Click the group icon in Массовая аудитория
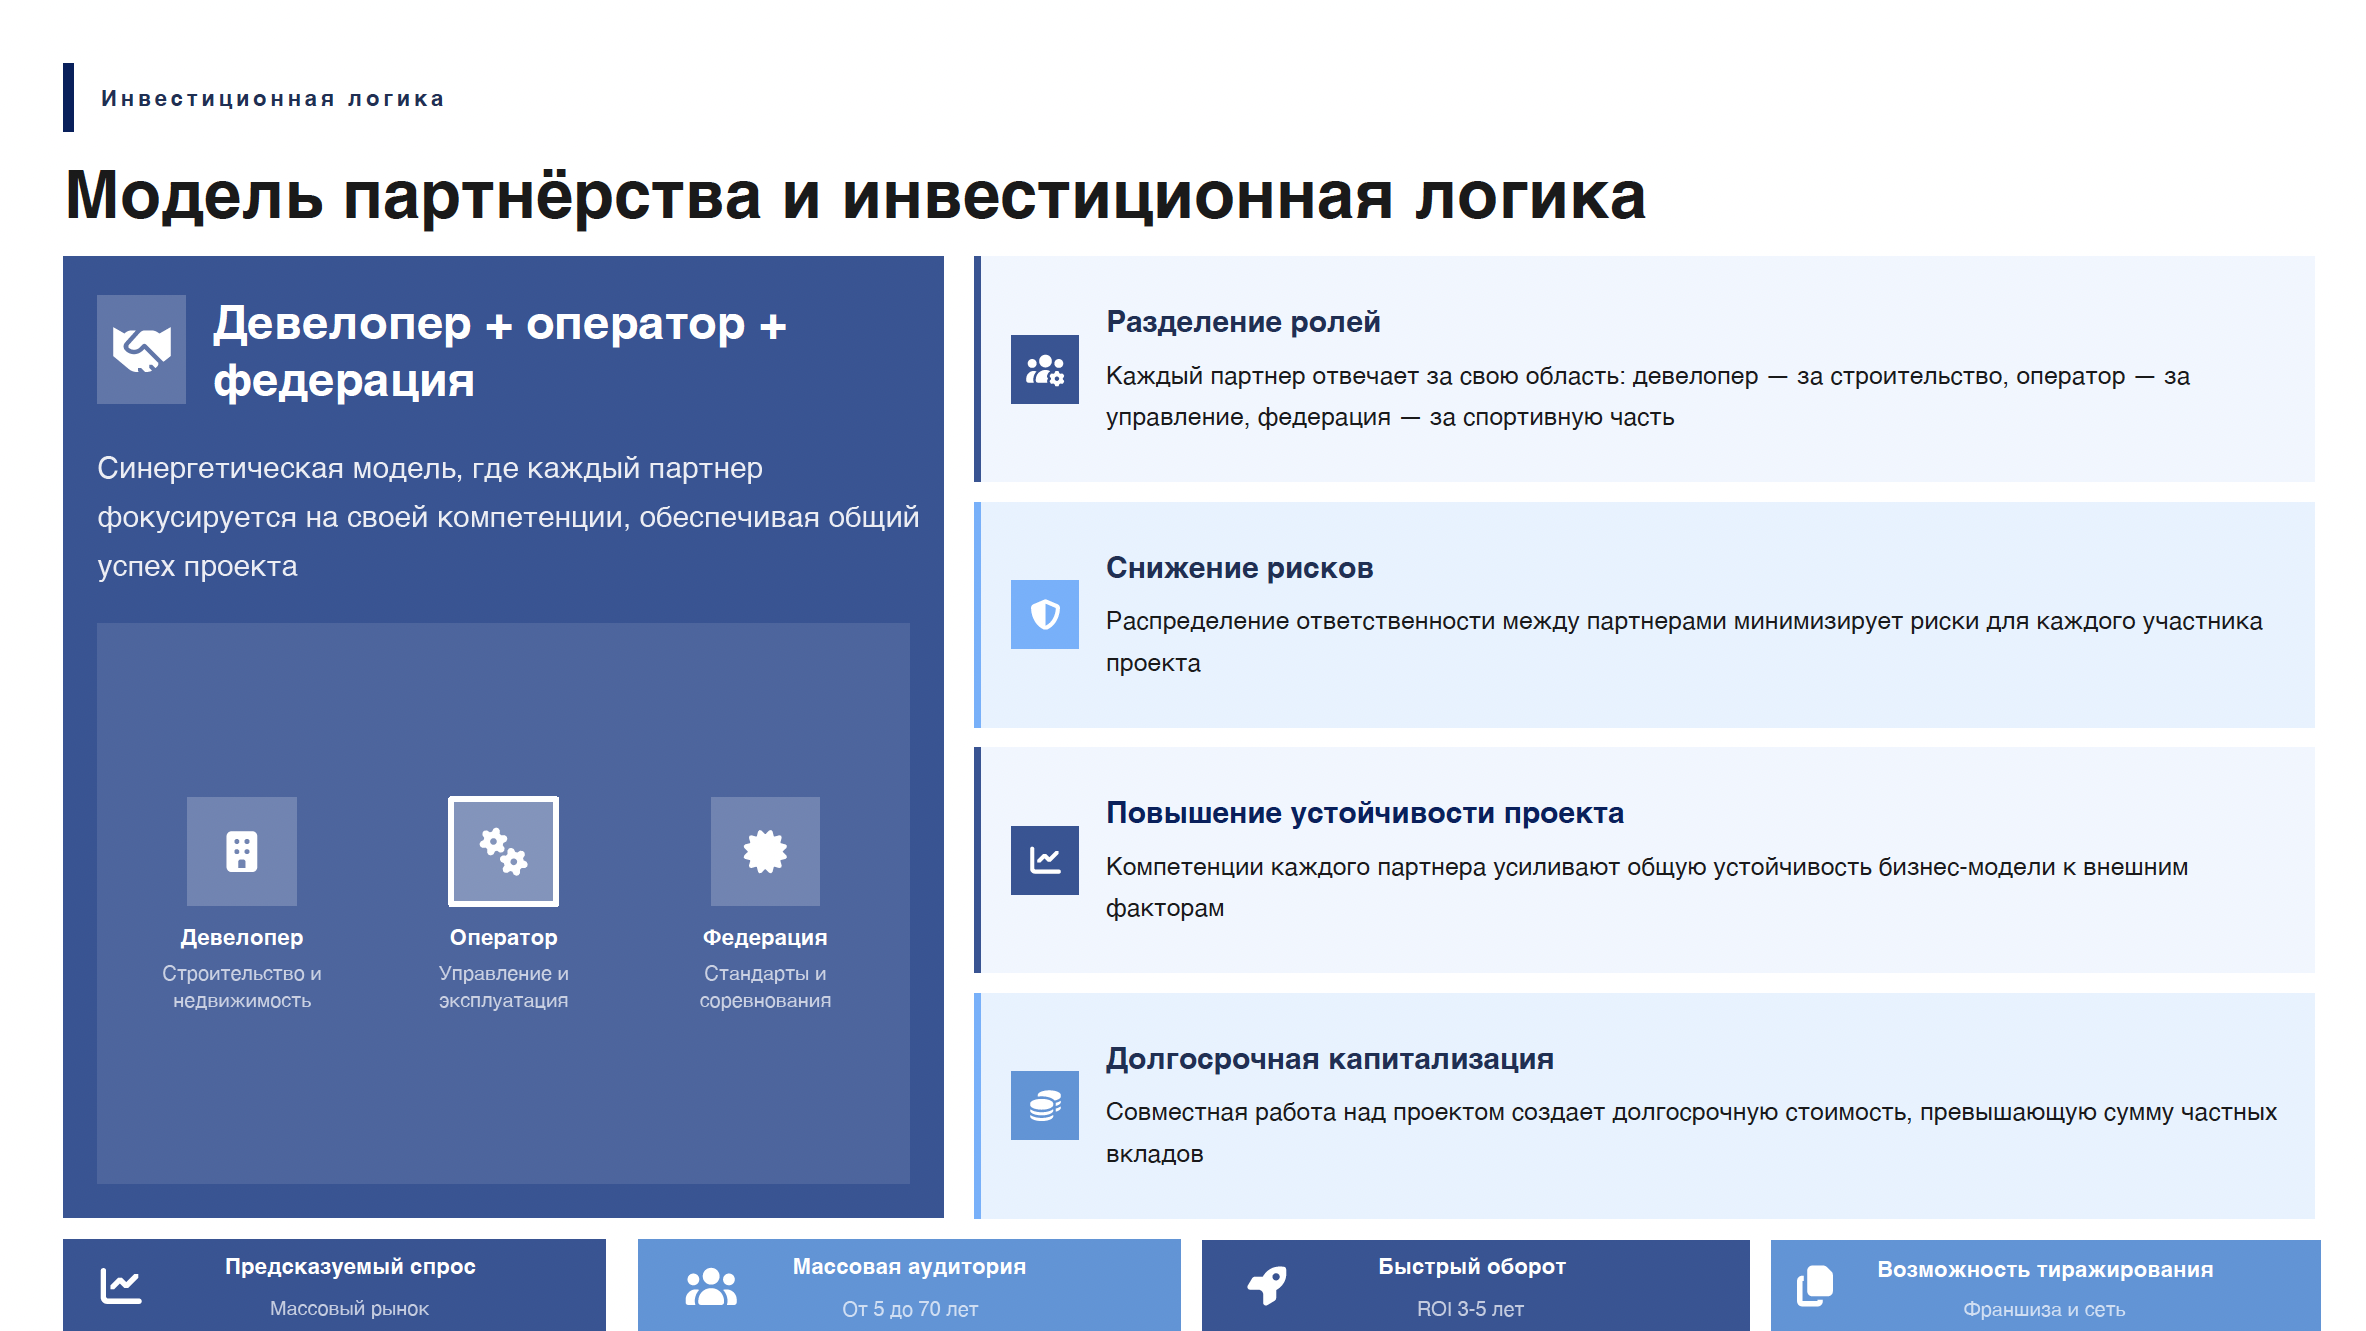 tap(710, 1286)
